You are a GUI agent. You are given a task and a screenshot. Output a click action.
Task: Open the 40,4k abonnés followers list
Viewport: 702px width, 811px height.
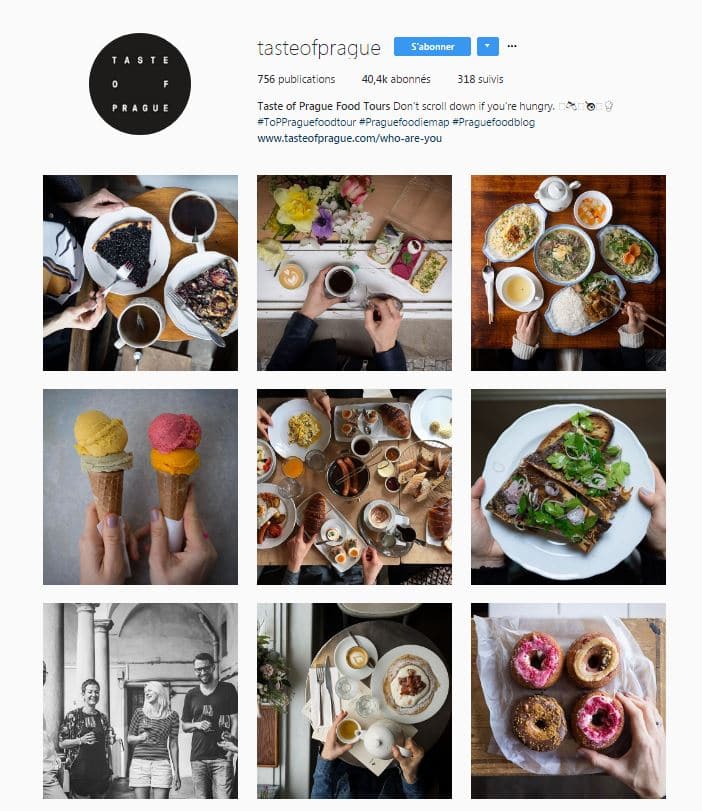coord(396,79)
